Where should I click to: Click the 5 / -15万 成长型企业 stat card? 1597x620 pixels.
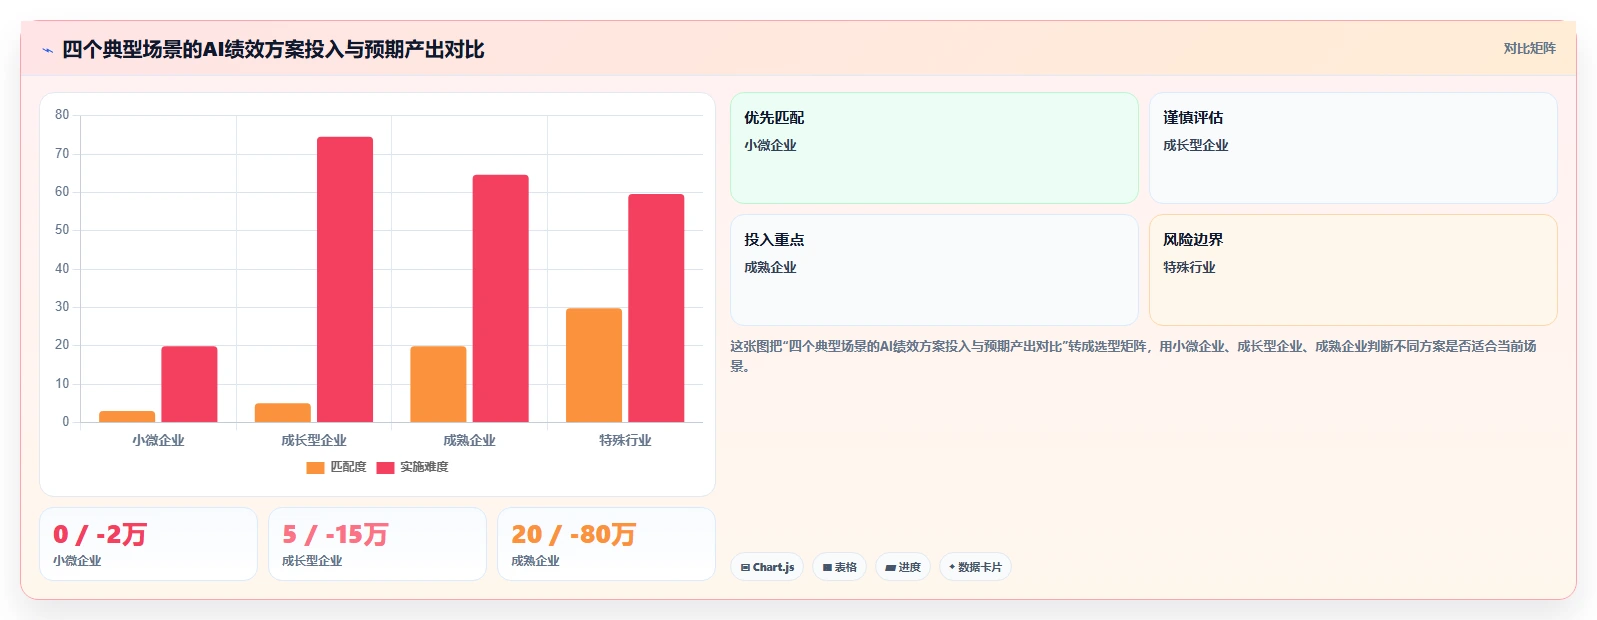click(x=377, y=544)
